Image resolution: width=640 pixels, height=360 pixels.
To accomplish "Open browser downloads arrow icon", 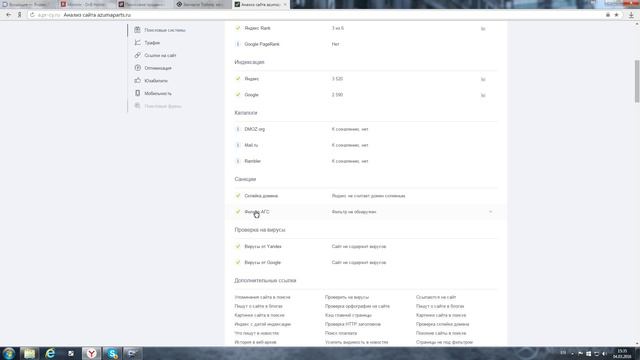I will [x=631, y=15].
